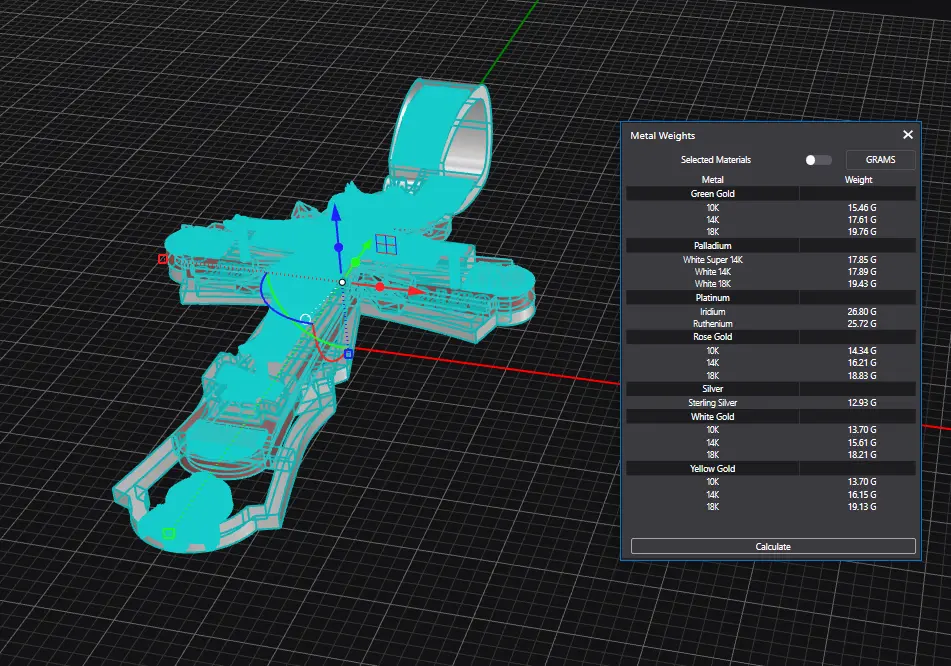951x666 pixels.
Task: Select the Platinum category row
Action: (771, 298)
